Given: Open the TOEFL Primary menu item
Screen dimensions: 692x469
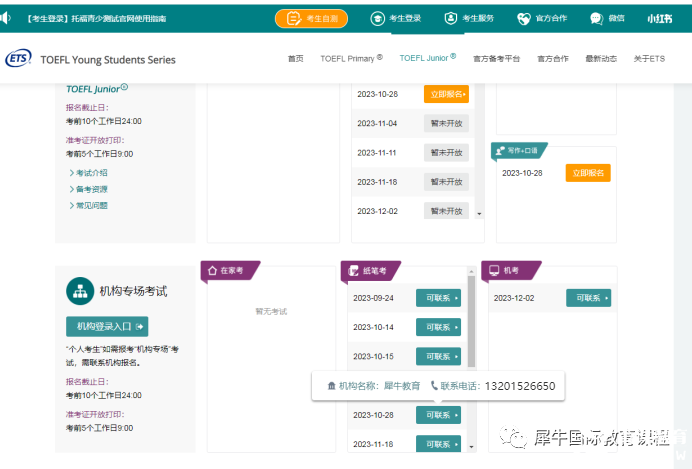Looking at the screenshot, I should click(351, 58).
